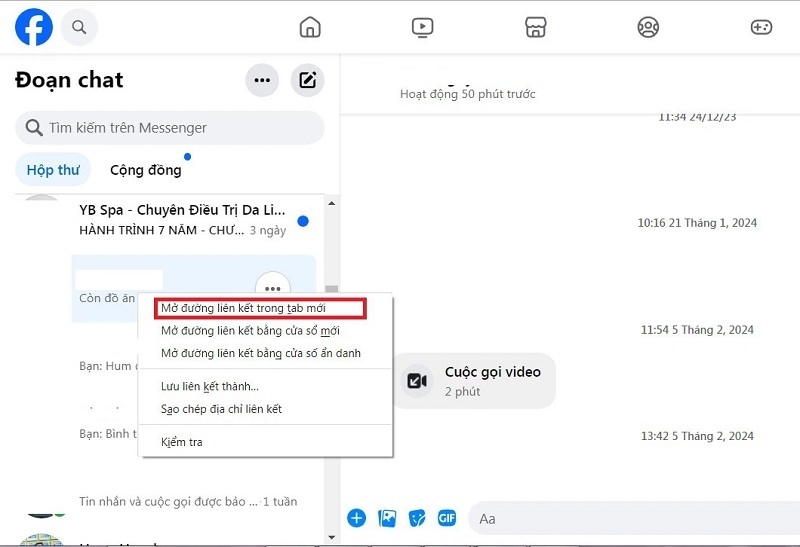Open the YB Spa conversation

(x=182, y=220)
